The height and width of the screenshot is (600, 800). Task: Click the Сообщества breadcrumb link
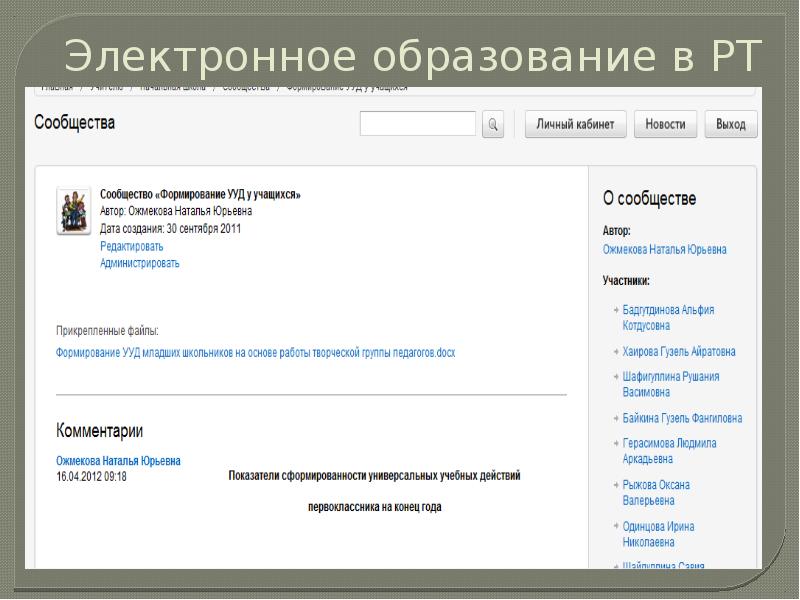pos(245,89)
